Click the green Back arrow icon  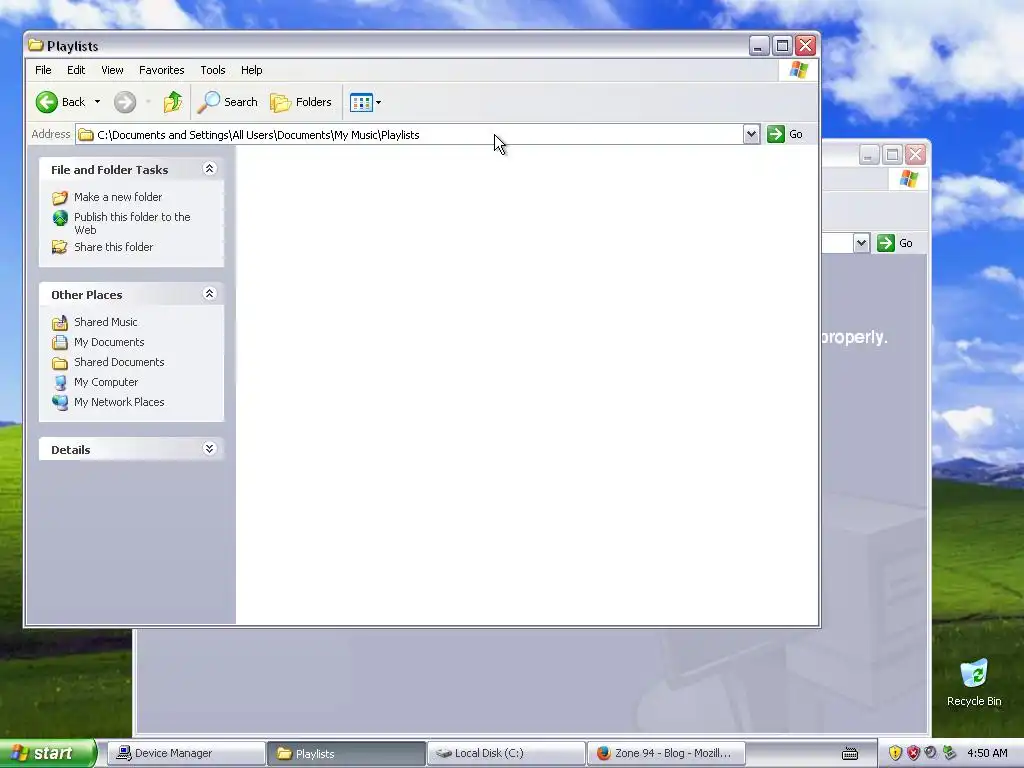[x=46, y=102]
